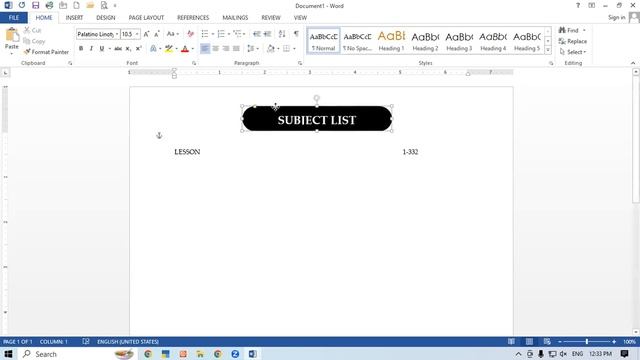
Task: Expand the bullets list dropdown arrow
Action: [x=213, y=34]
